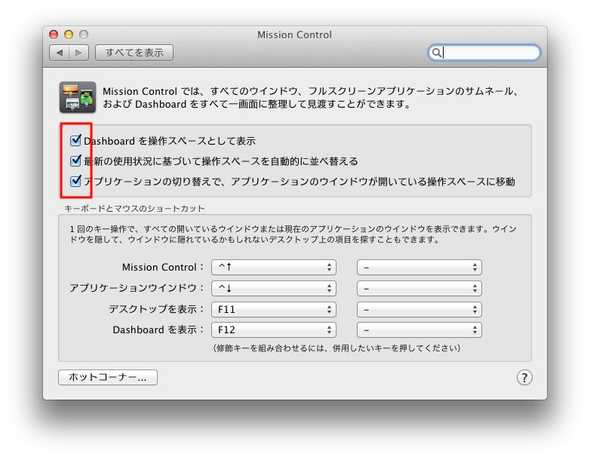The height and width of the screenshot is (459, 590).
Task: Click the 修飾キーを組み合わせるには hint text
Action: 337,348
